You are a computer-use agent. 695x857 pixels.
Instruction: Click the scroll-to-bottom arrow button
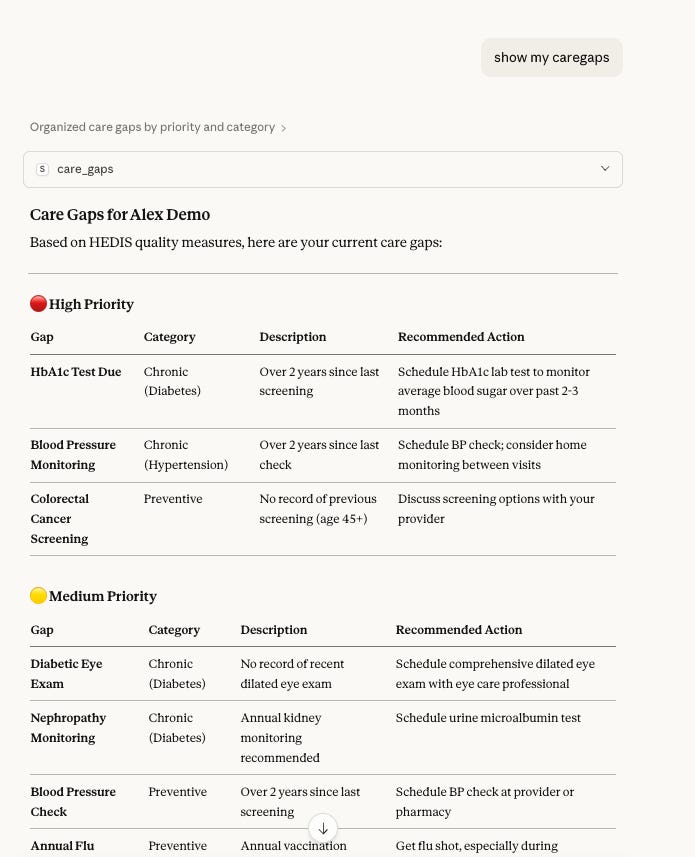click(323, 829)
